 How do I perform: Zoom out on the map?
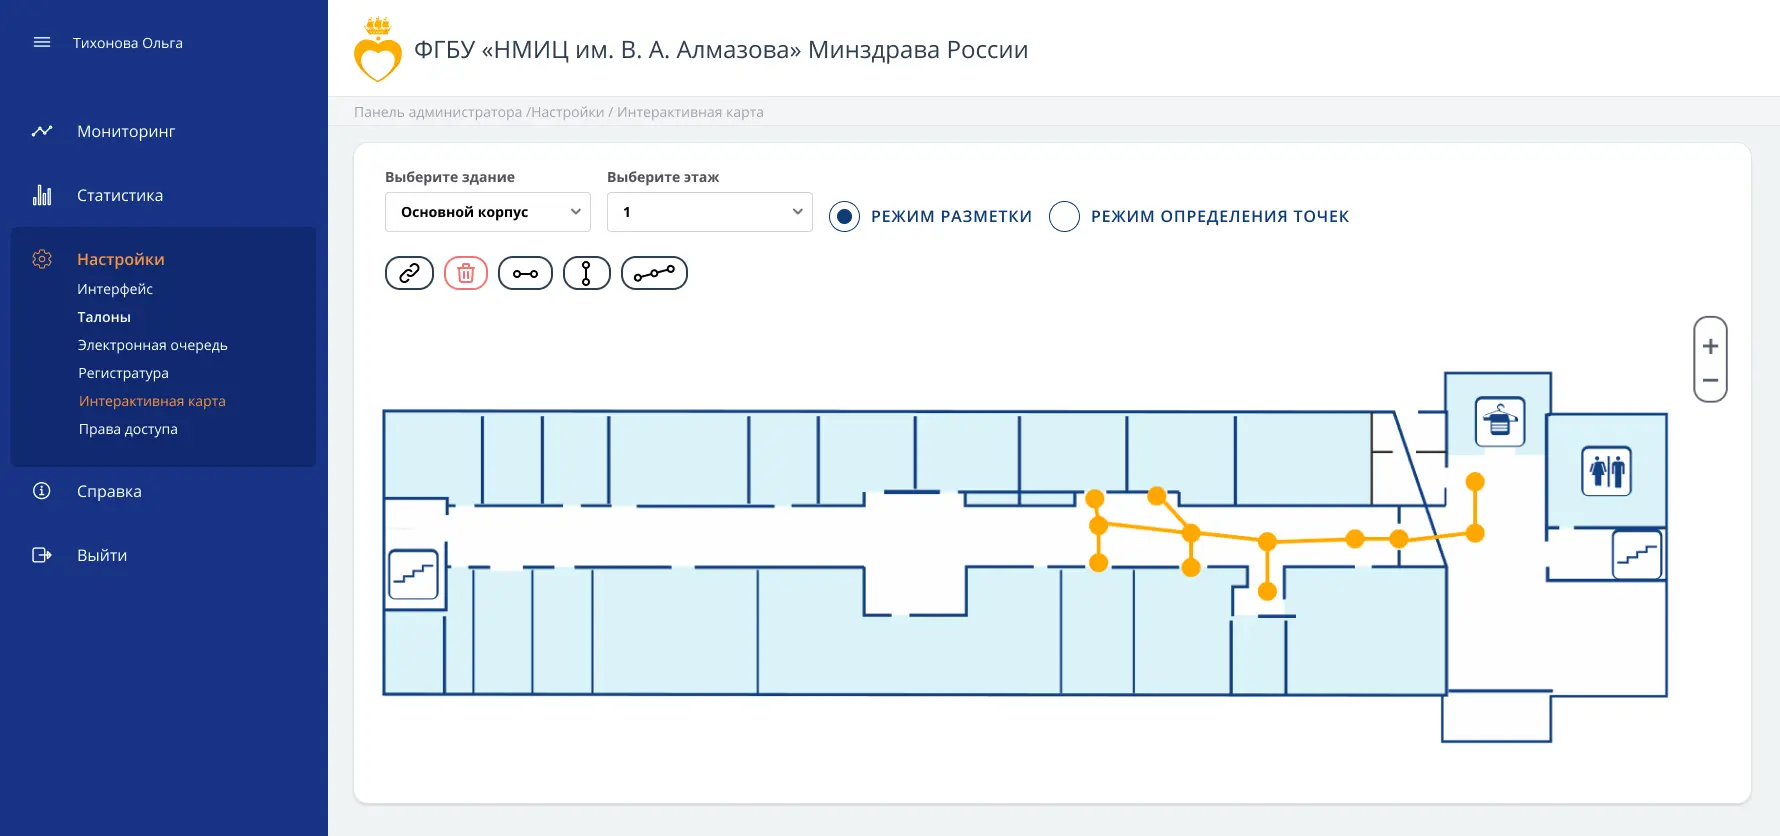tap(1710, 381)
